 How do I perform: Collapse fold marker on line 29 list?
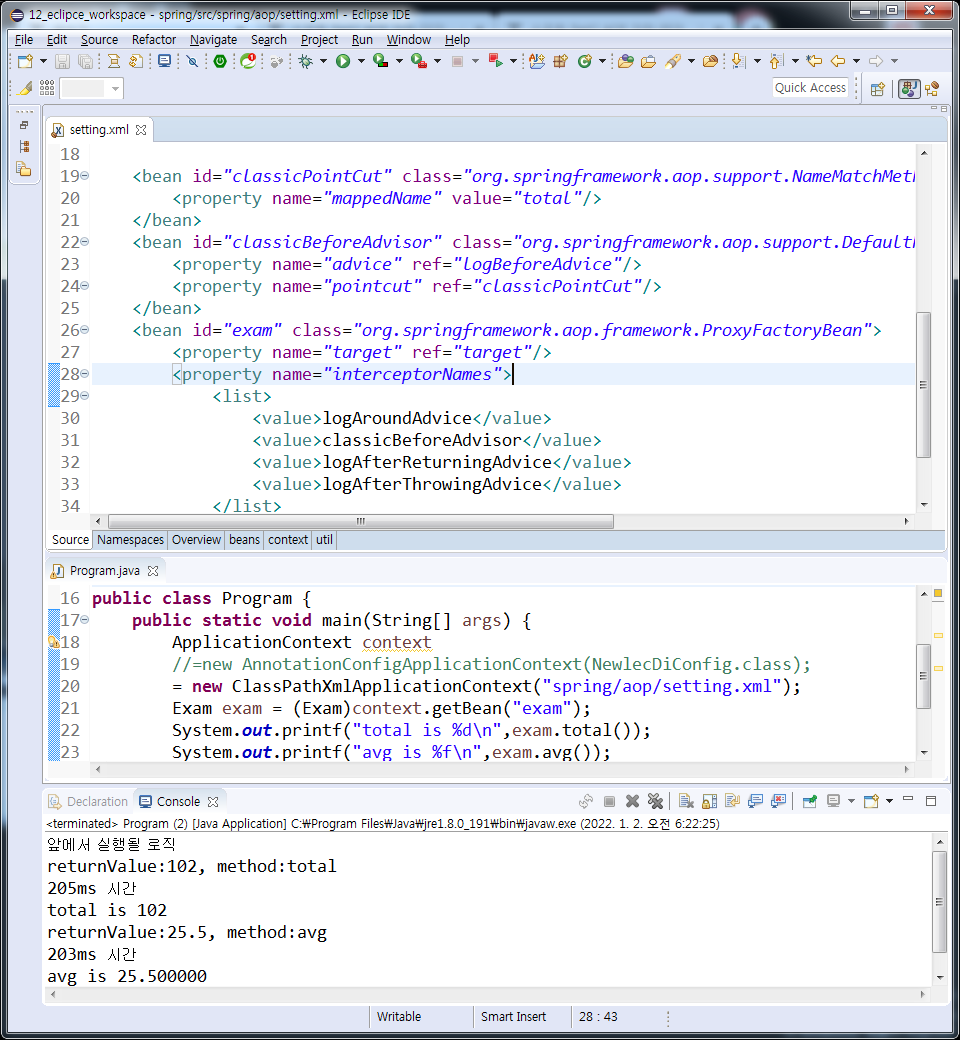point(85,396)
